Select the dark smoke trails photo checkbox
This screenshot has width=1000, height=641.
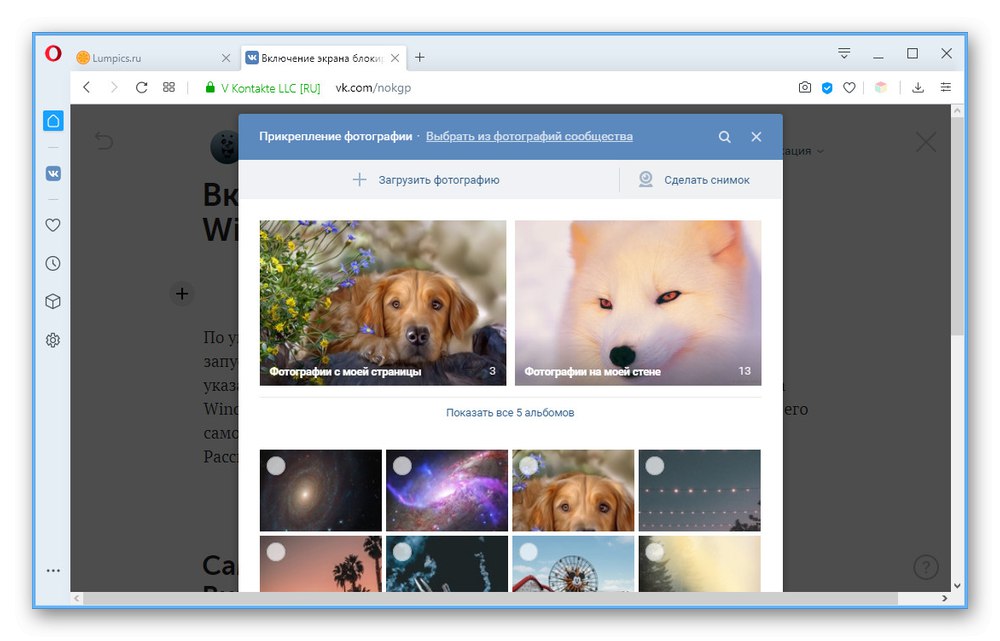point(402,552)
